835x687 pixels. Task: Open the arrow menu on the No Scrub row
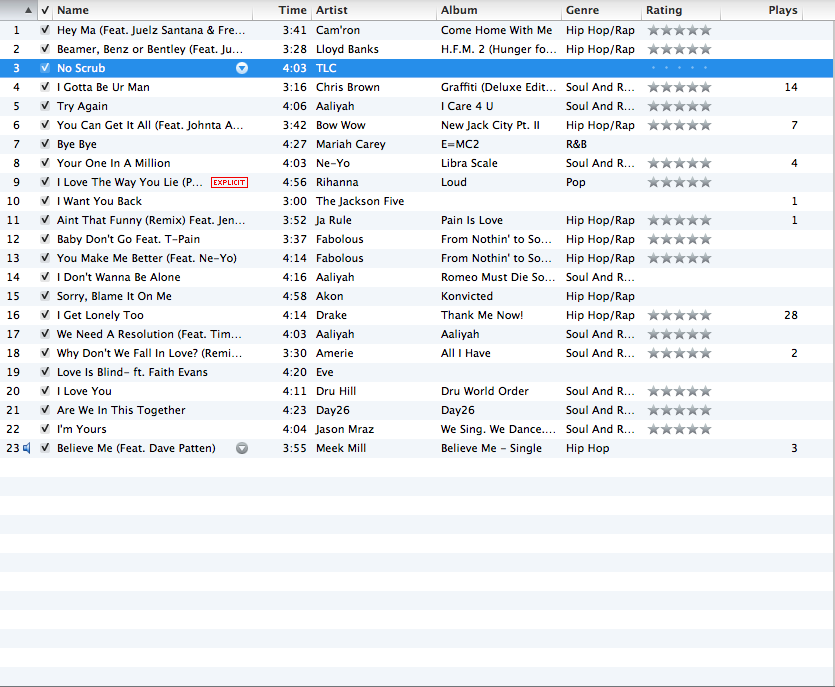point(242,68)
